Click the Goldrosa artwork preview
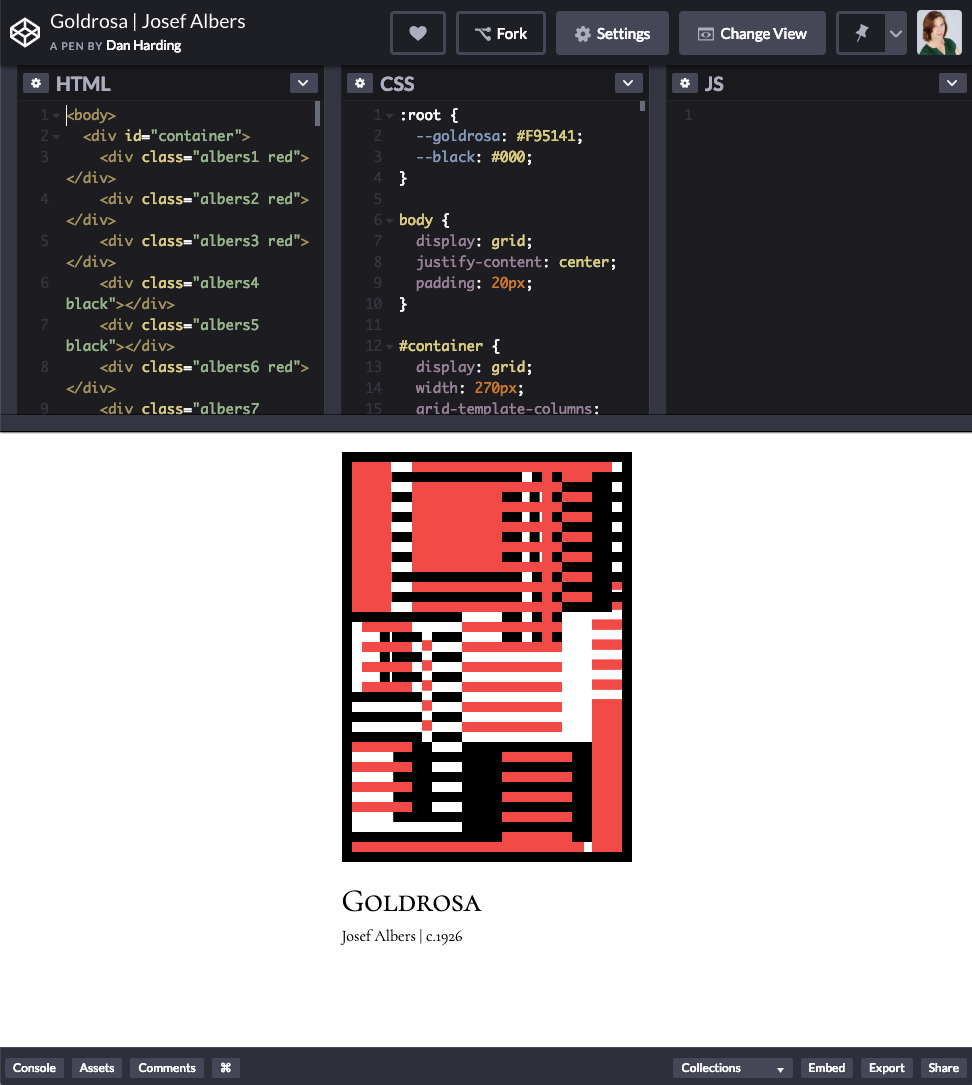Image resolution: width=972 pixels, height=1085 pixels. 486,657
